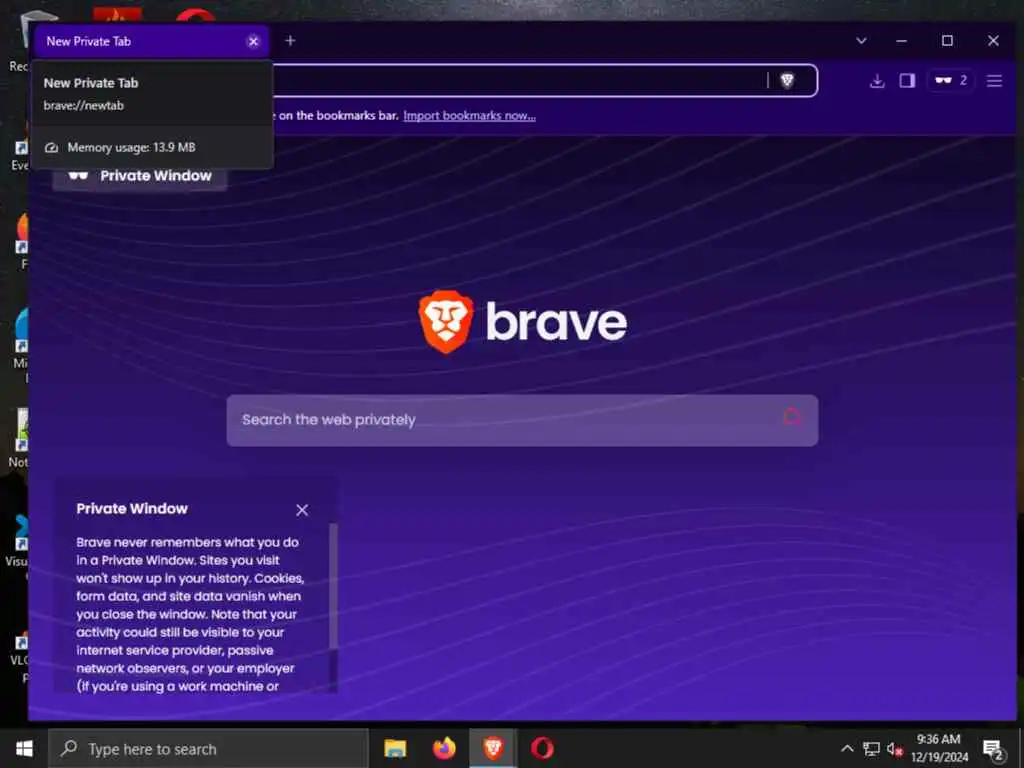Select the New Private Tab tab
The image size is (1024, 768).
152,41
